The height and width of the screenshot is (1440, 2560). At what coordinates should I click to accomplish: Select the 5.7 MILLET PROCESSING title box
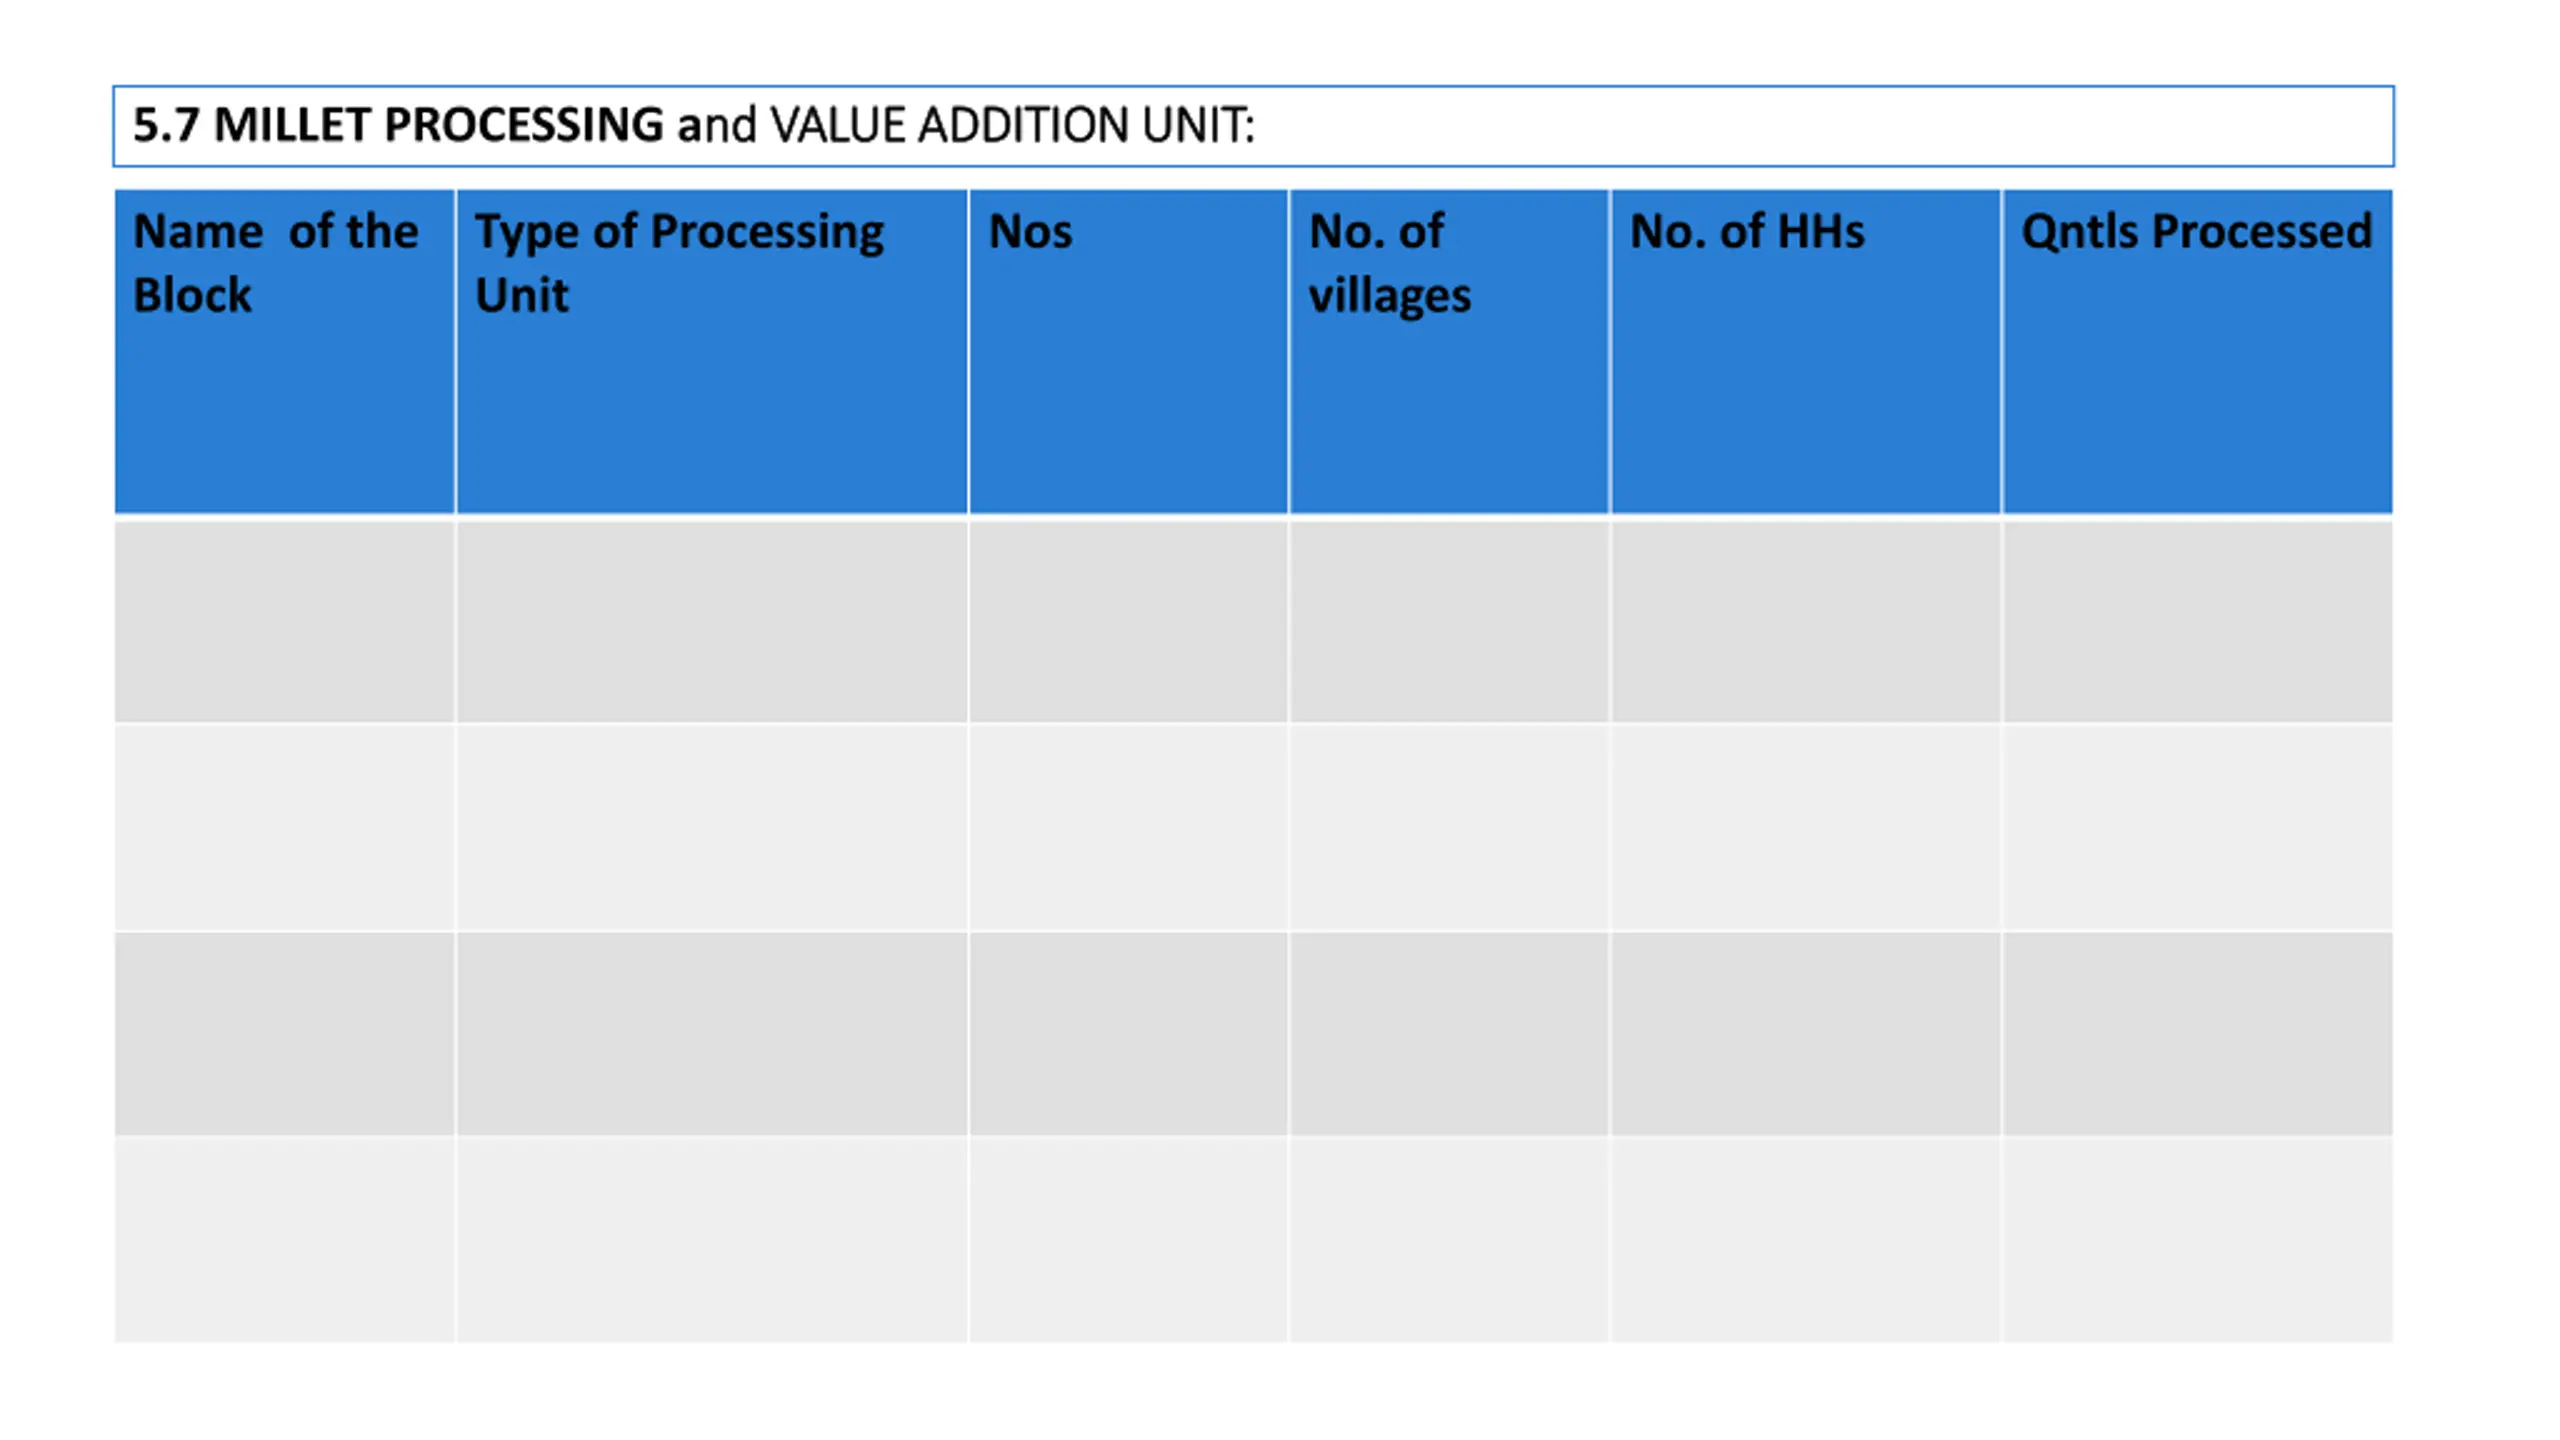point(1253,126)
